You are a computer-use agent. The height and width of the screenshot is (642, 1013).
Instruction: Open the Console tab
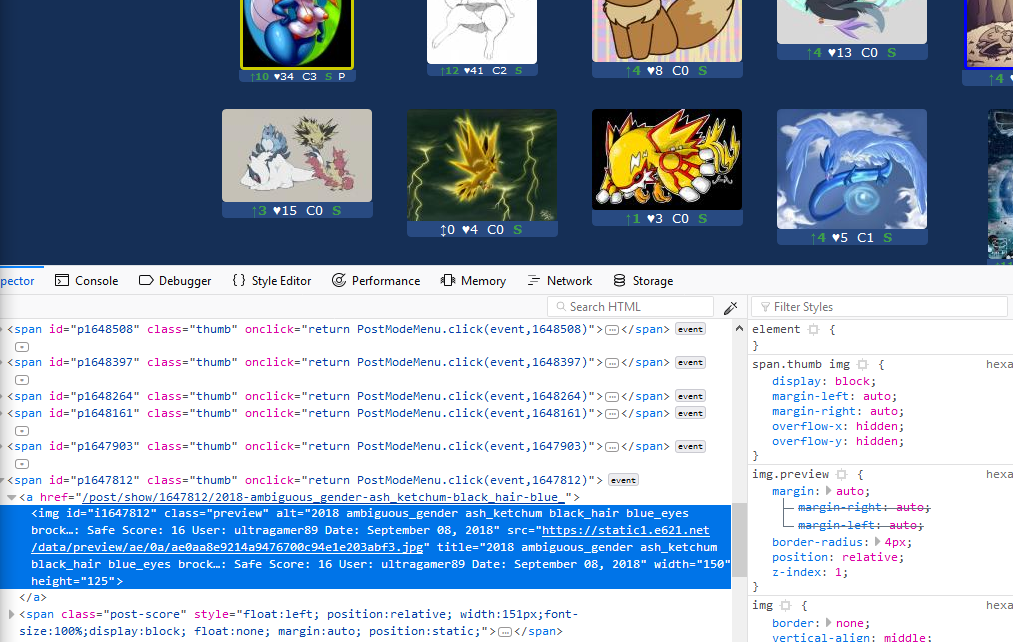87,281
